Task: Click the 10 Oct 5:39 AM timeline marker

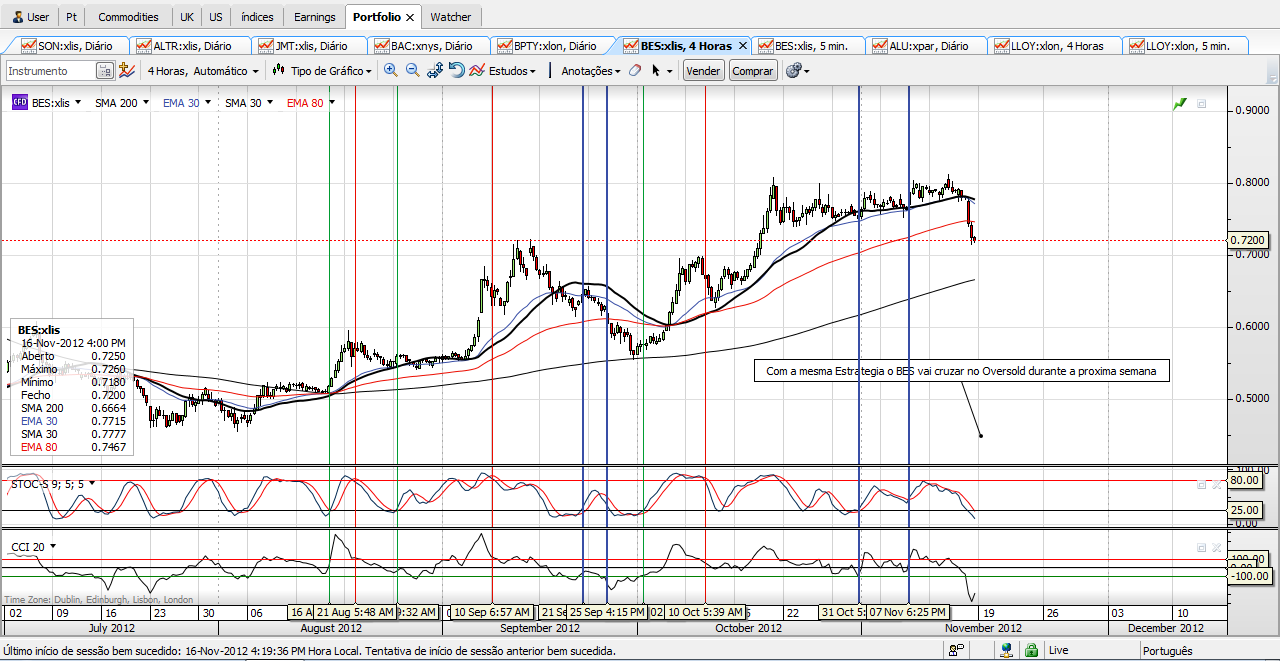Action: 705,612
